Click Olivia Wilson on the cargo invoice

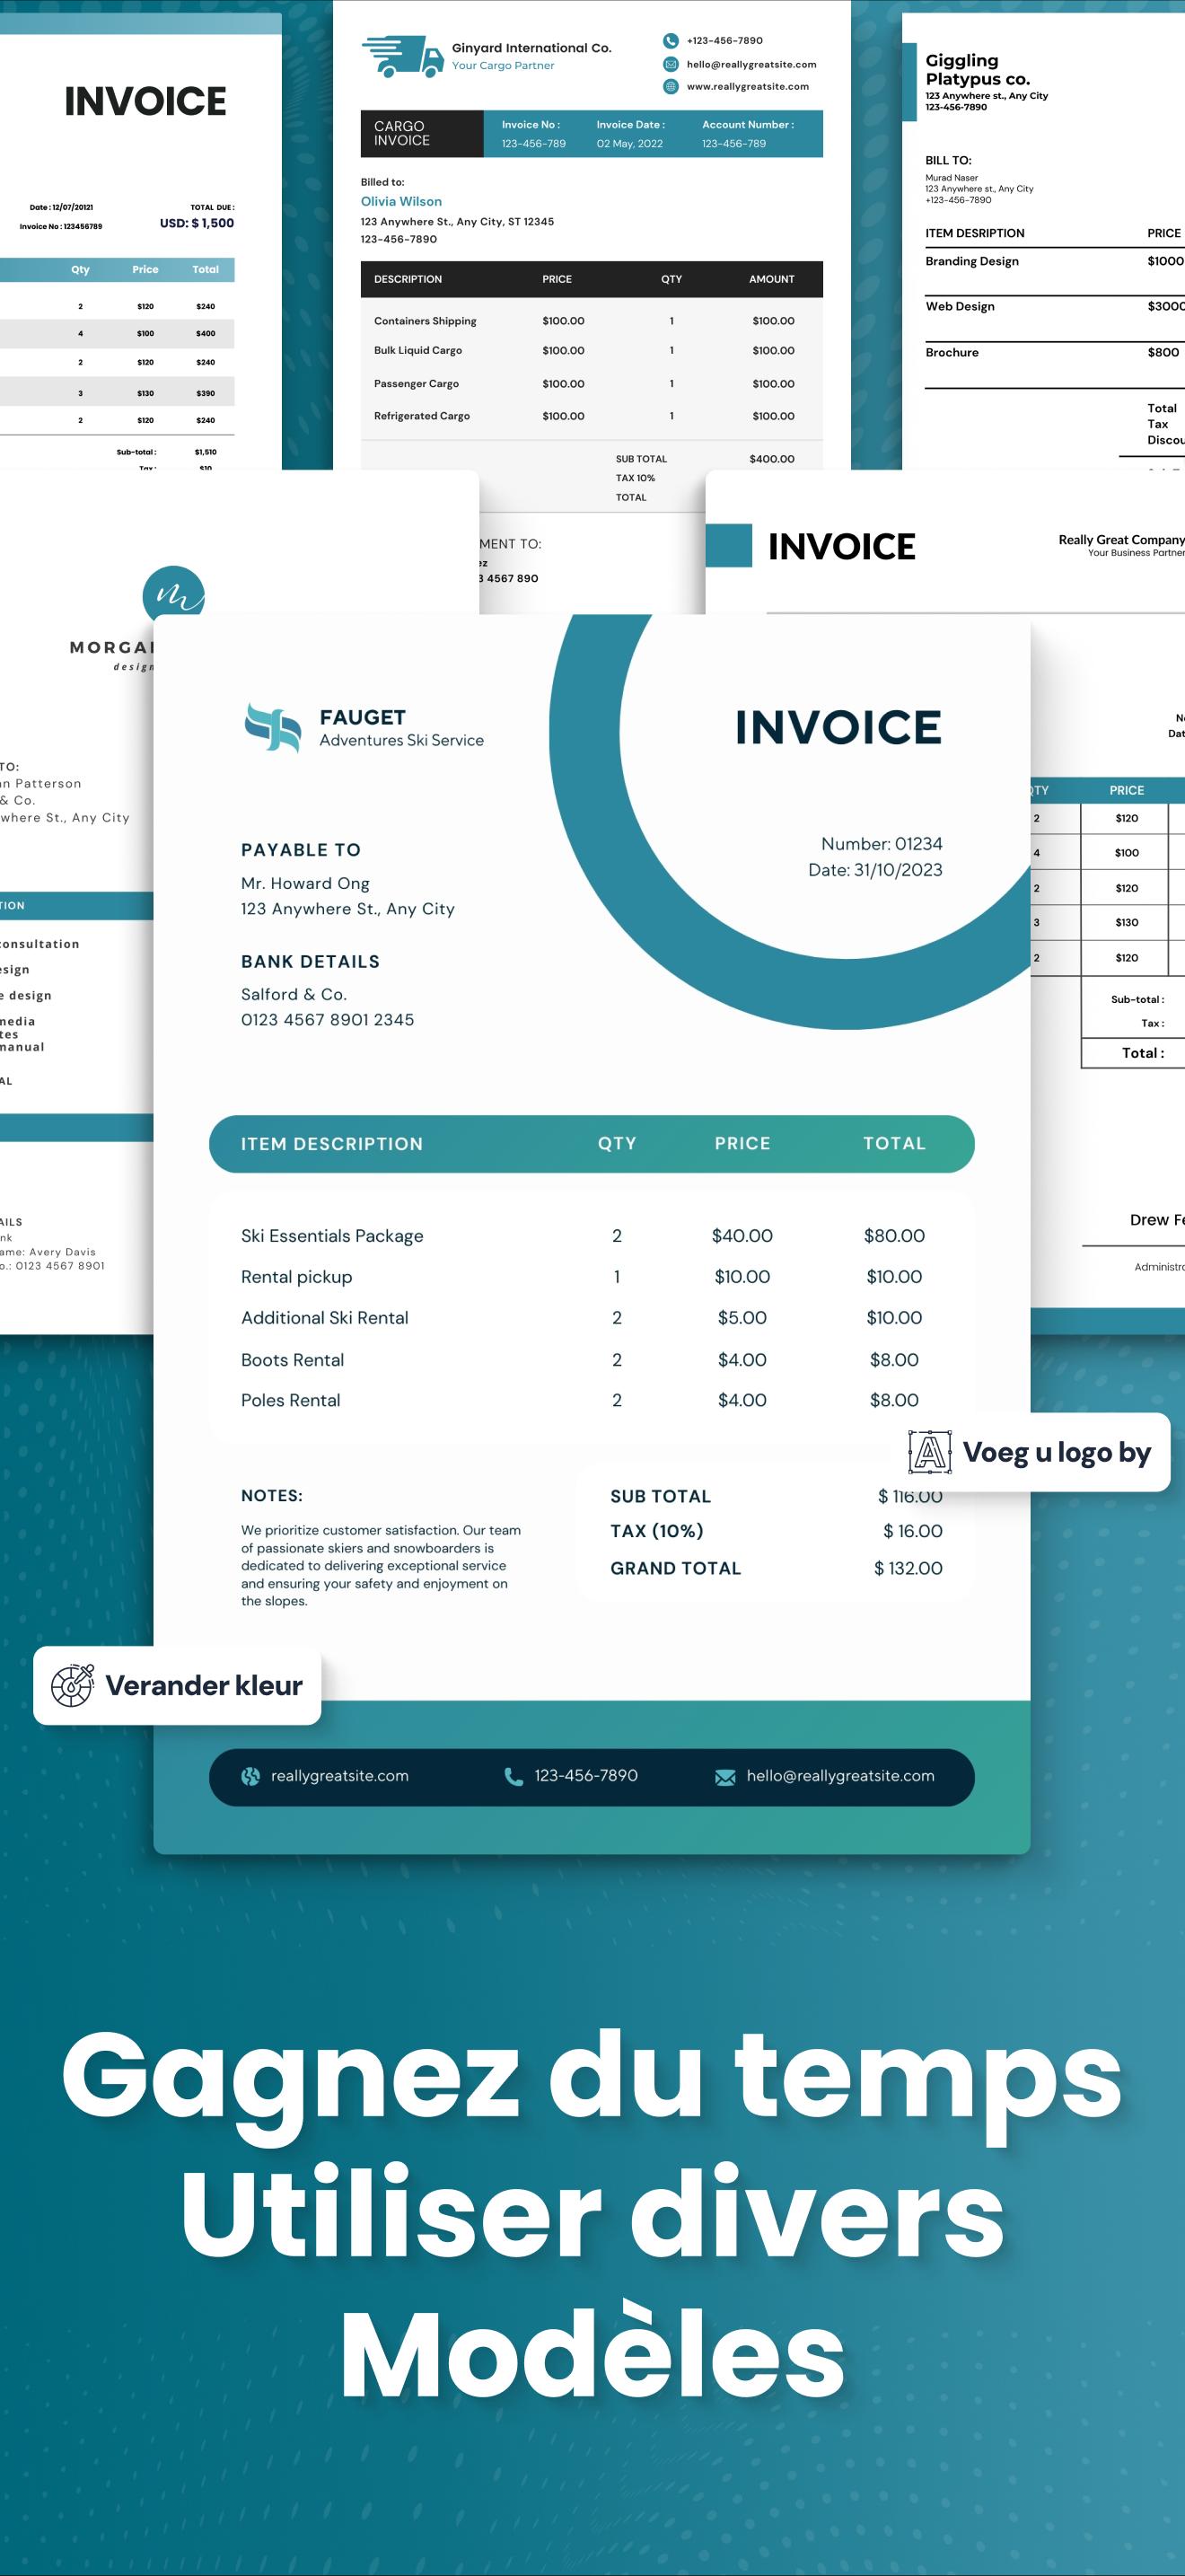[x=401, y=201]
